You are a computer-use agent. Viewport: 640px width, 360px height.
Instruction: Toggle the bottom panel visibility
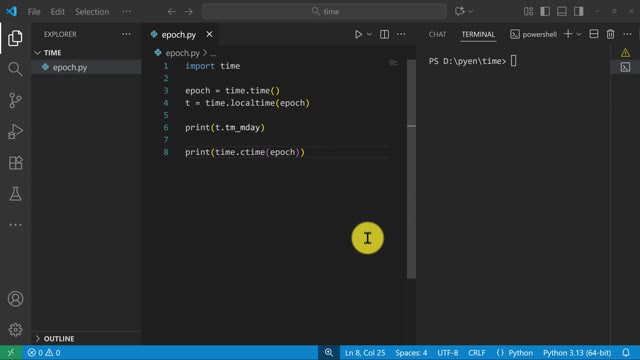tap(562, 11)
